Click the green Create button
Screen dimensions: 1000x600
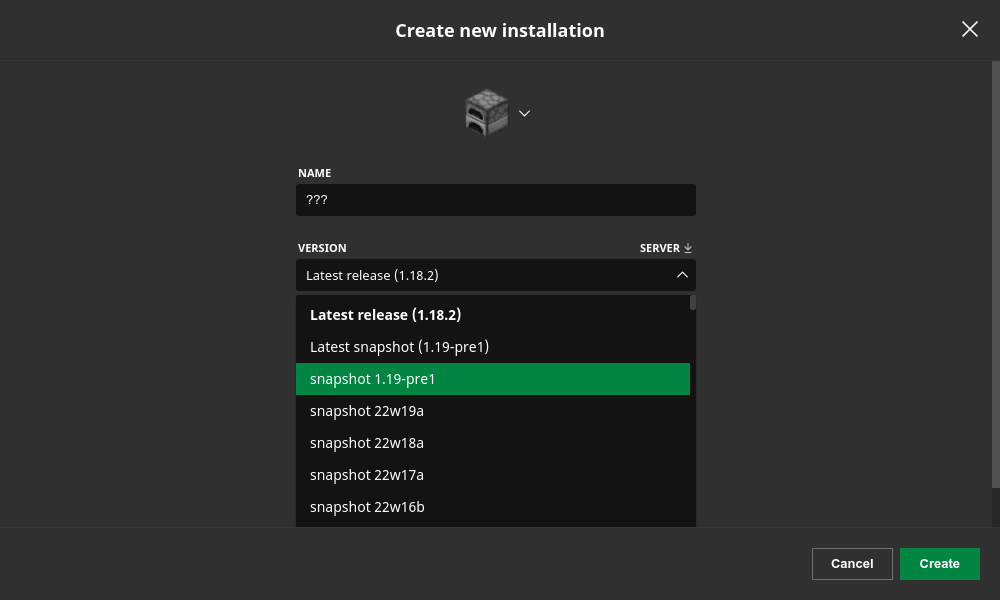(939, 564)
